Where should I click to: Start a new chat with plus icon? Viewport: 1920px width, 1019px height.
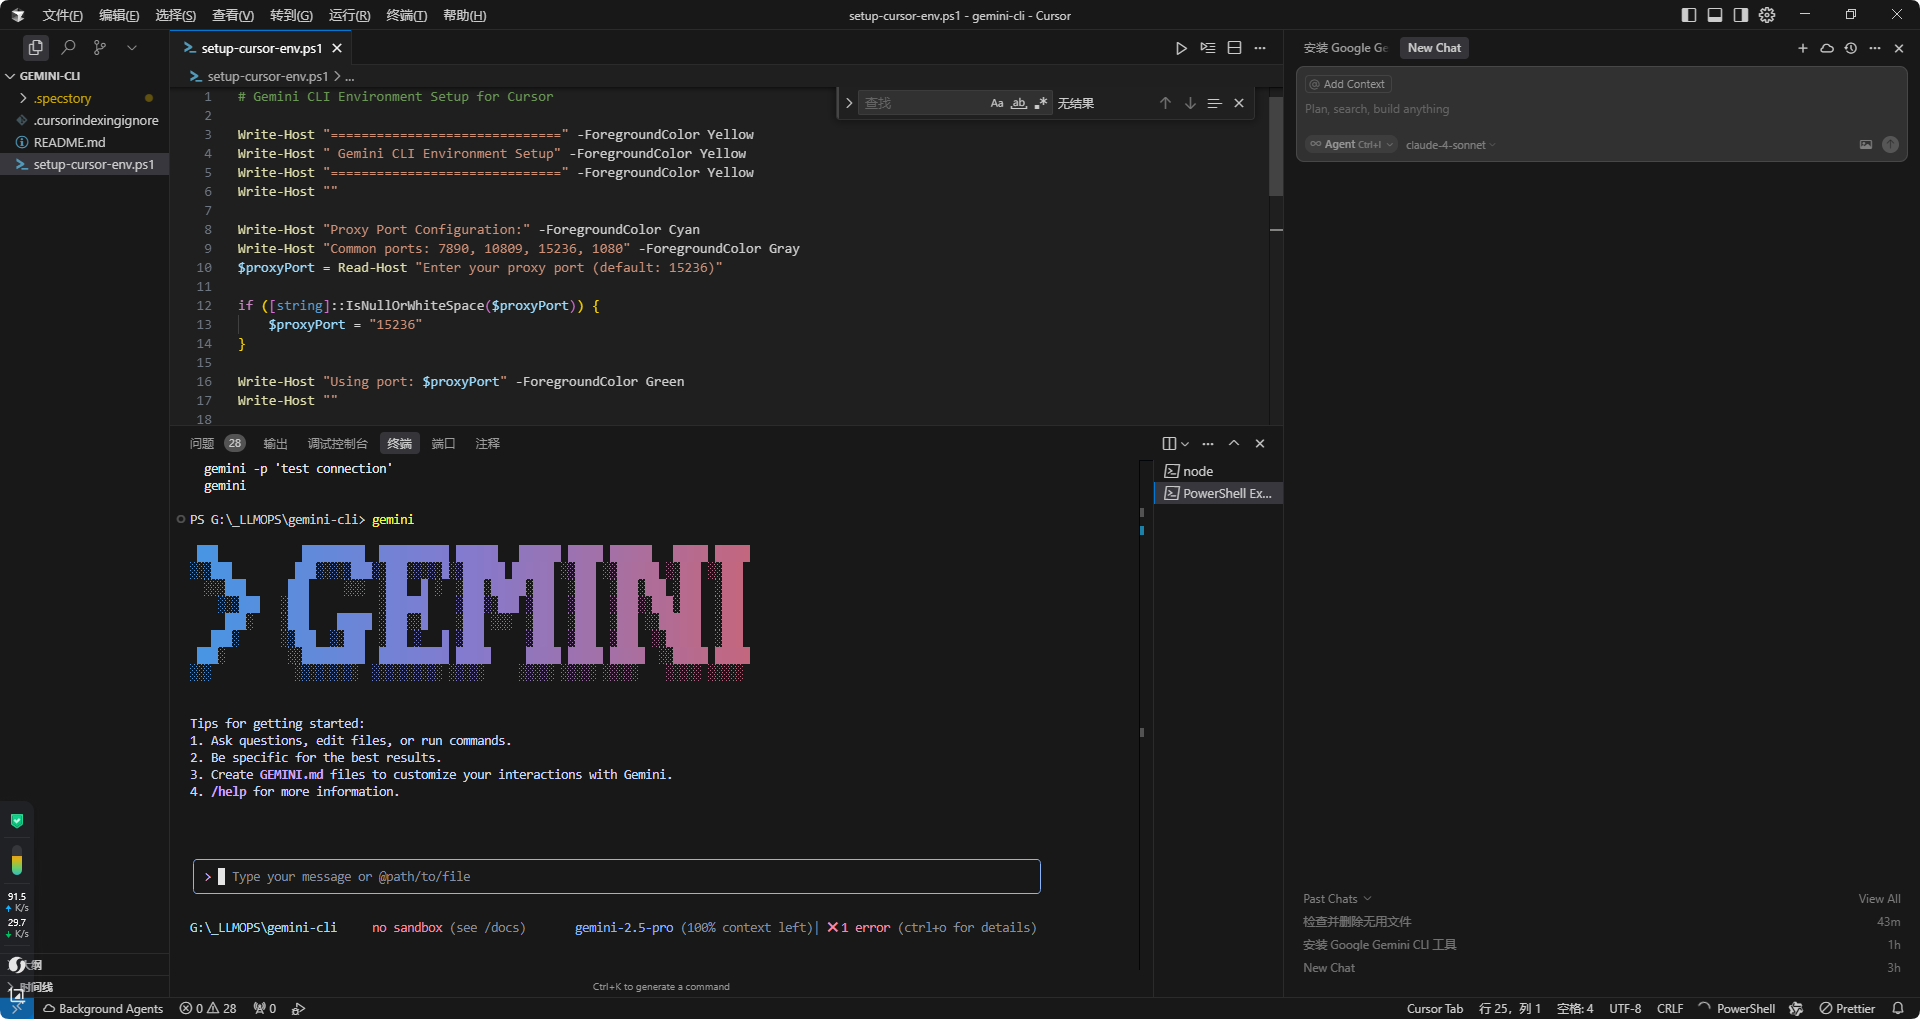click(x=1803, y=48)
